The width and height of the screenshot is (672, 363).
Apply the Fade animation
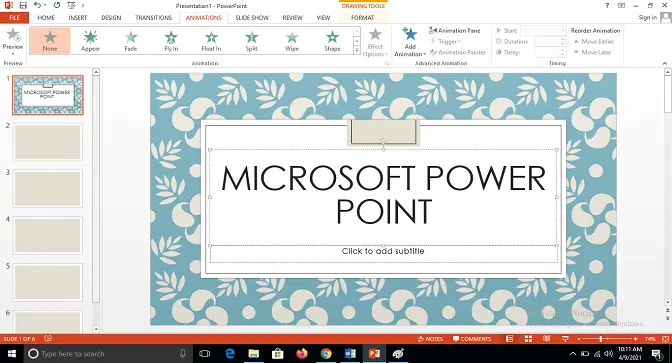131,41
